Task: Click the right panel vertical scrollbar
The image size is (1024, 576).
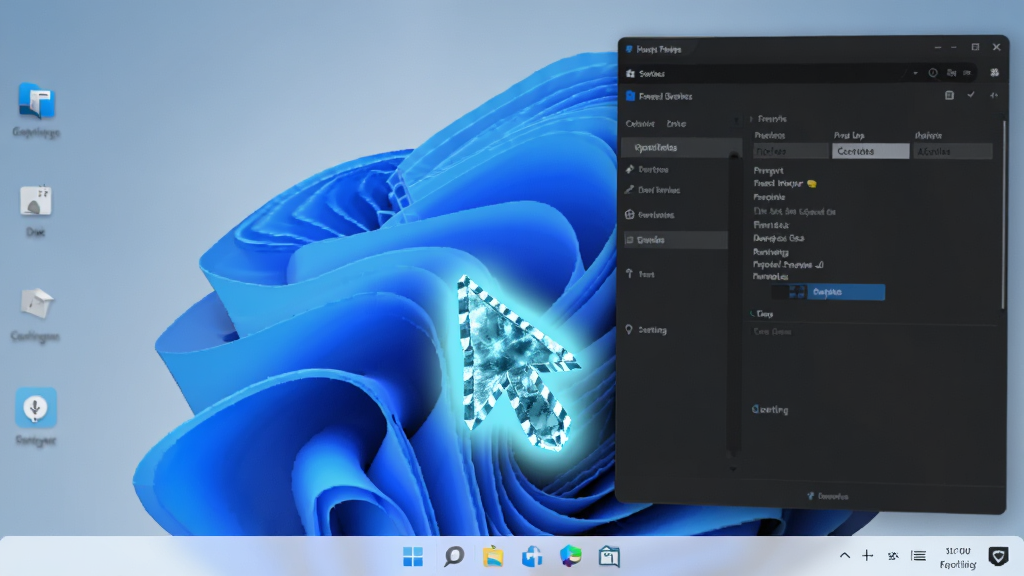Action: 1003,216
